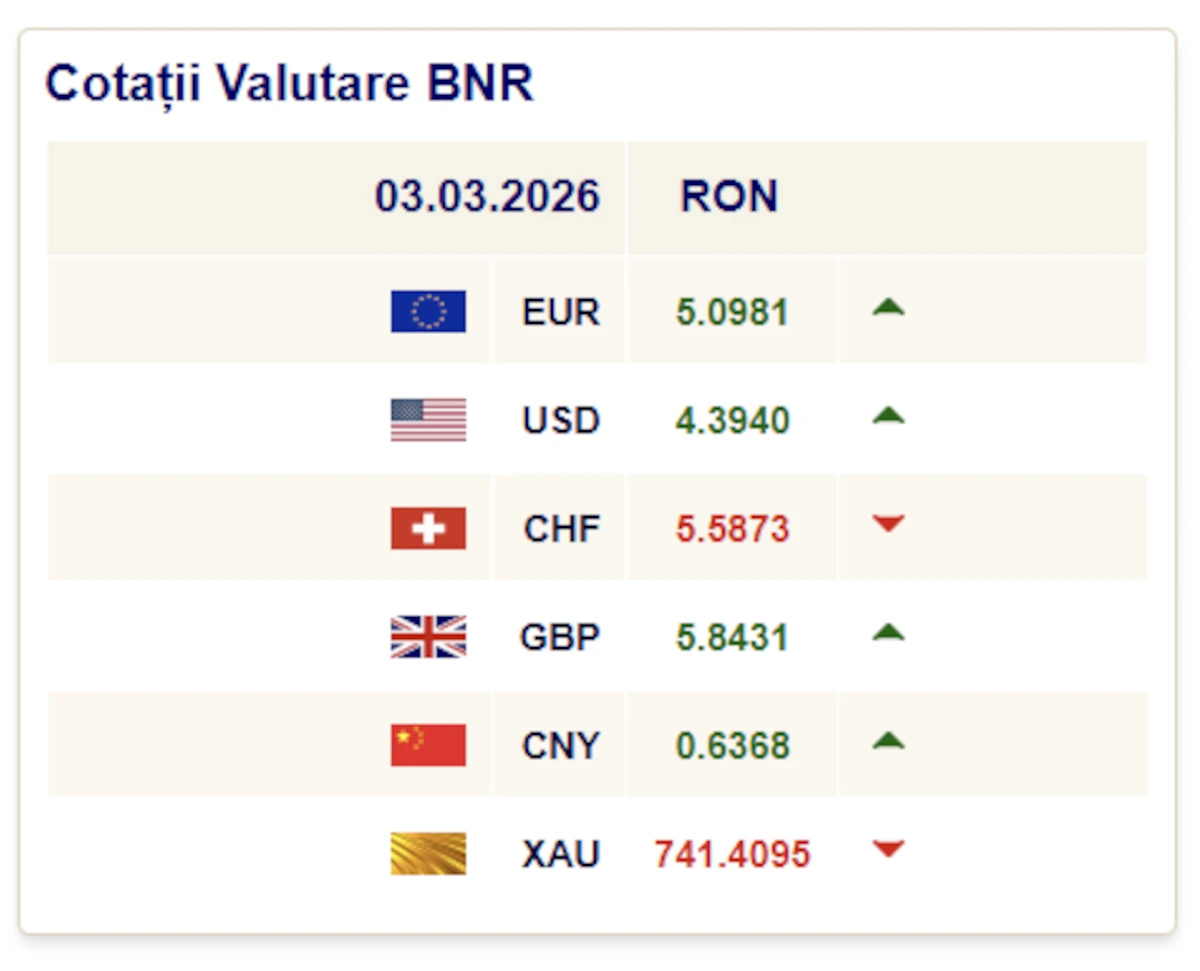Click the GBP currency label
This screenshot has height=971, width=1200.
click(x=560, y=637)
